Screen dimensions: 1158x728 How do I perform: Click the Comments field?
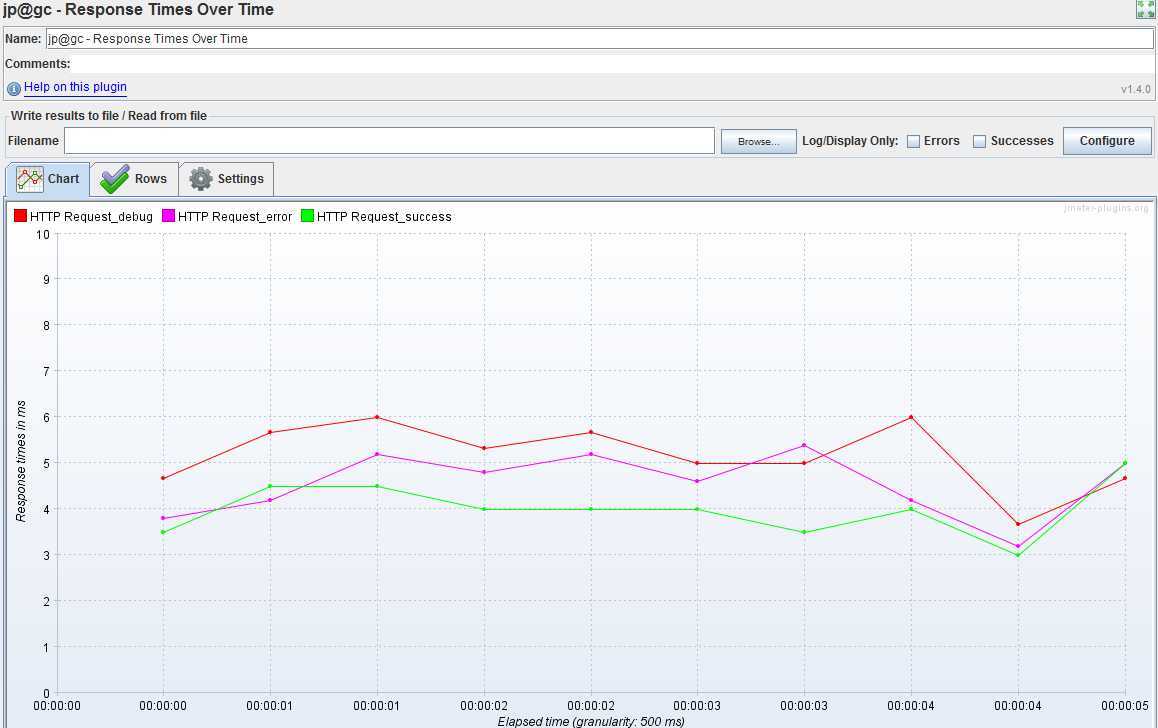(x=613, y=63)
